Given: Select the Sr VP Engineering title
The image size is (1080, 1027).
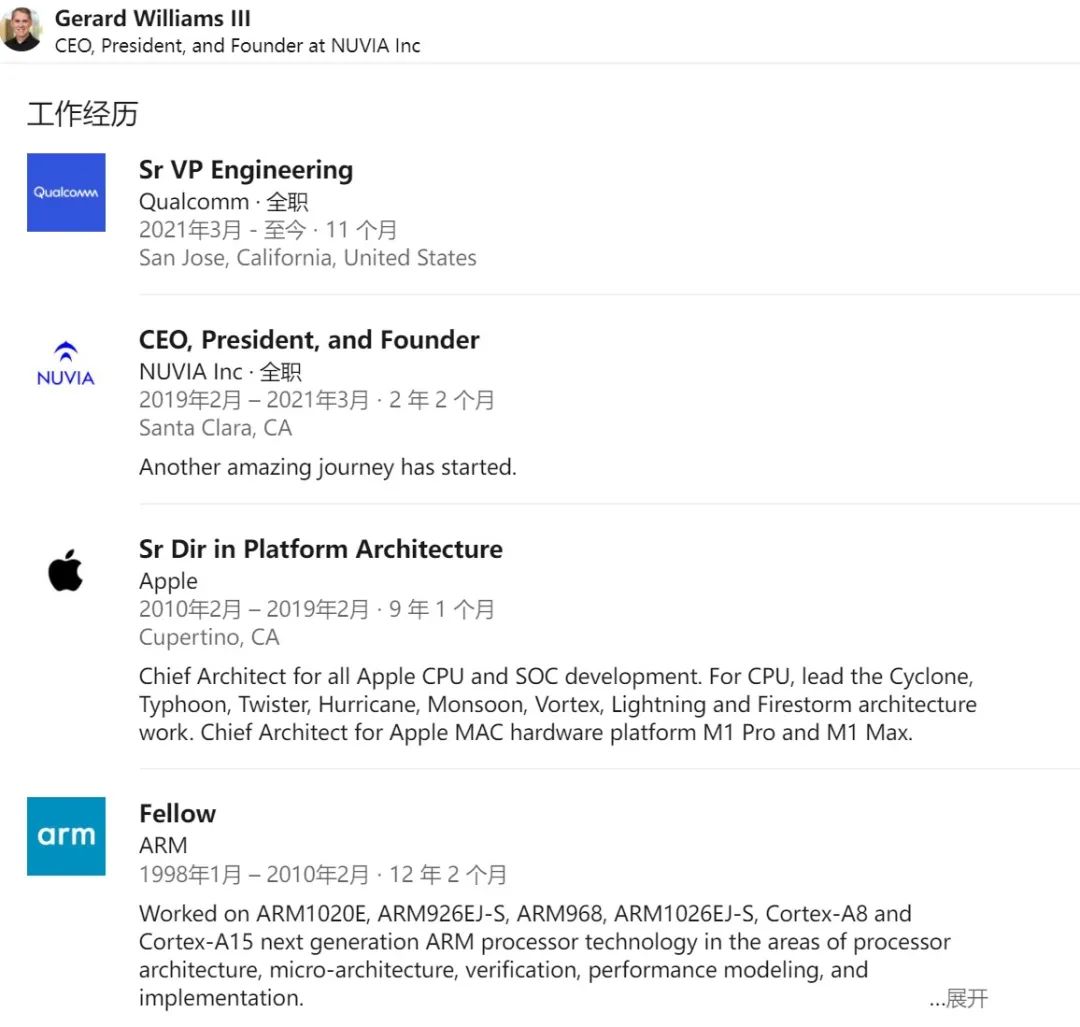Looking at the screenshot, I should pyautogui.click(x=246, y=170).
